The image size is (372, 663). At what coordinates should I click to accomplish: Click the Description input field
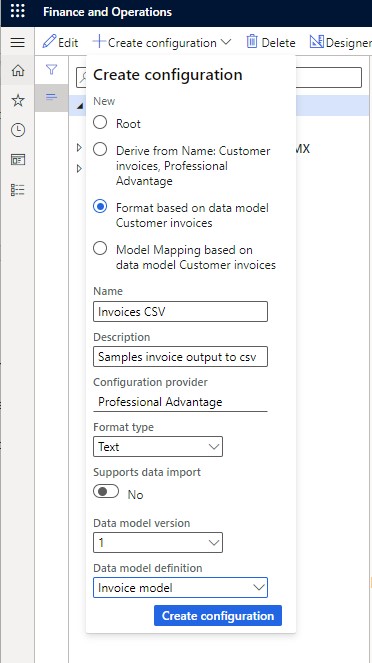coord(180,356)
